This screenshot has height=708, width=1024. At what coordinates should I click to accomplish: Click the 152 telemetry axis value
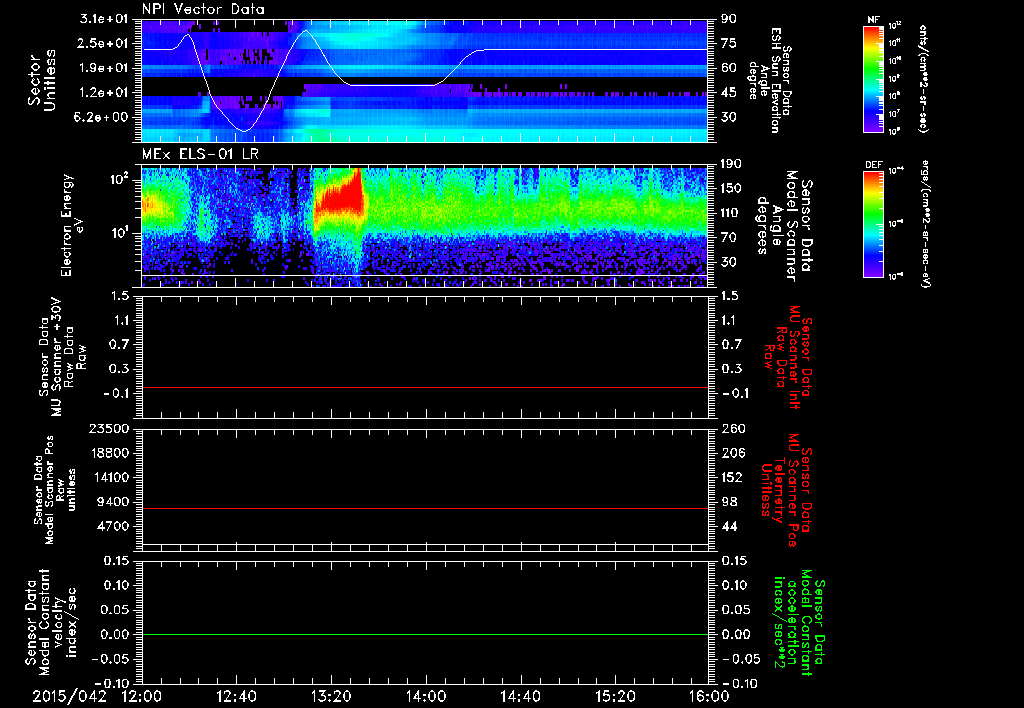[732, 477]
